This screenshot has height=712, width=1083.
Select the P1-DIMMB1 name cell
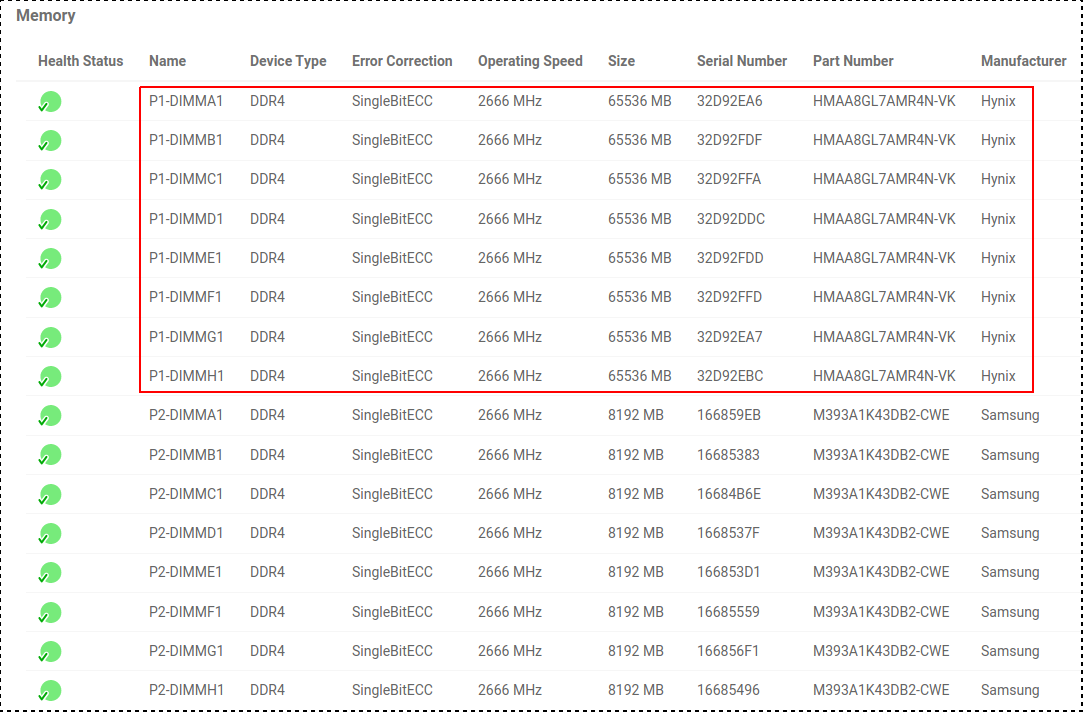point(186,140)
